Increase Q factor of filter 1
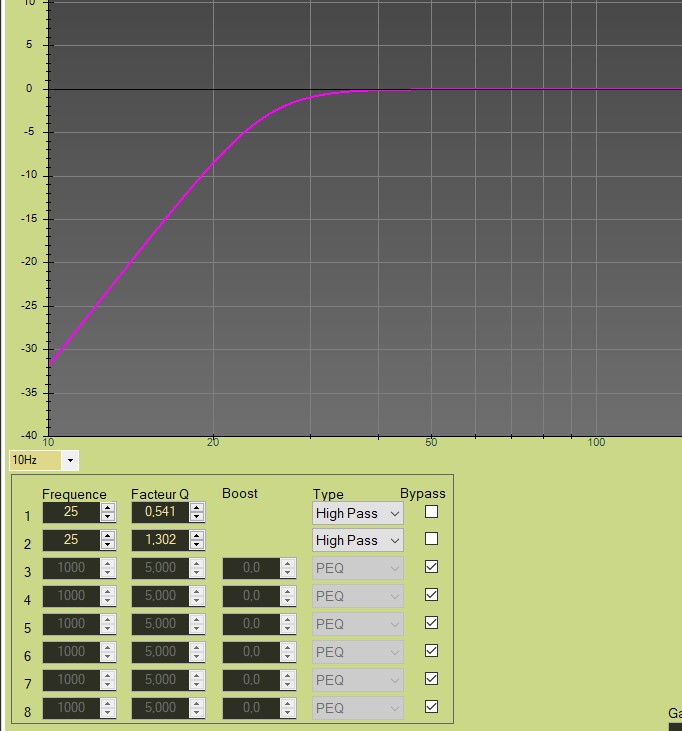Image resolution: width=682 pixels, height=731 pixels. [197, 508]
